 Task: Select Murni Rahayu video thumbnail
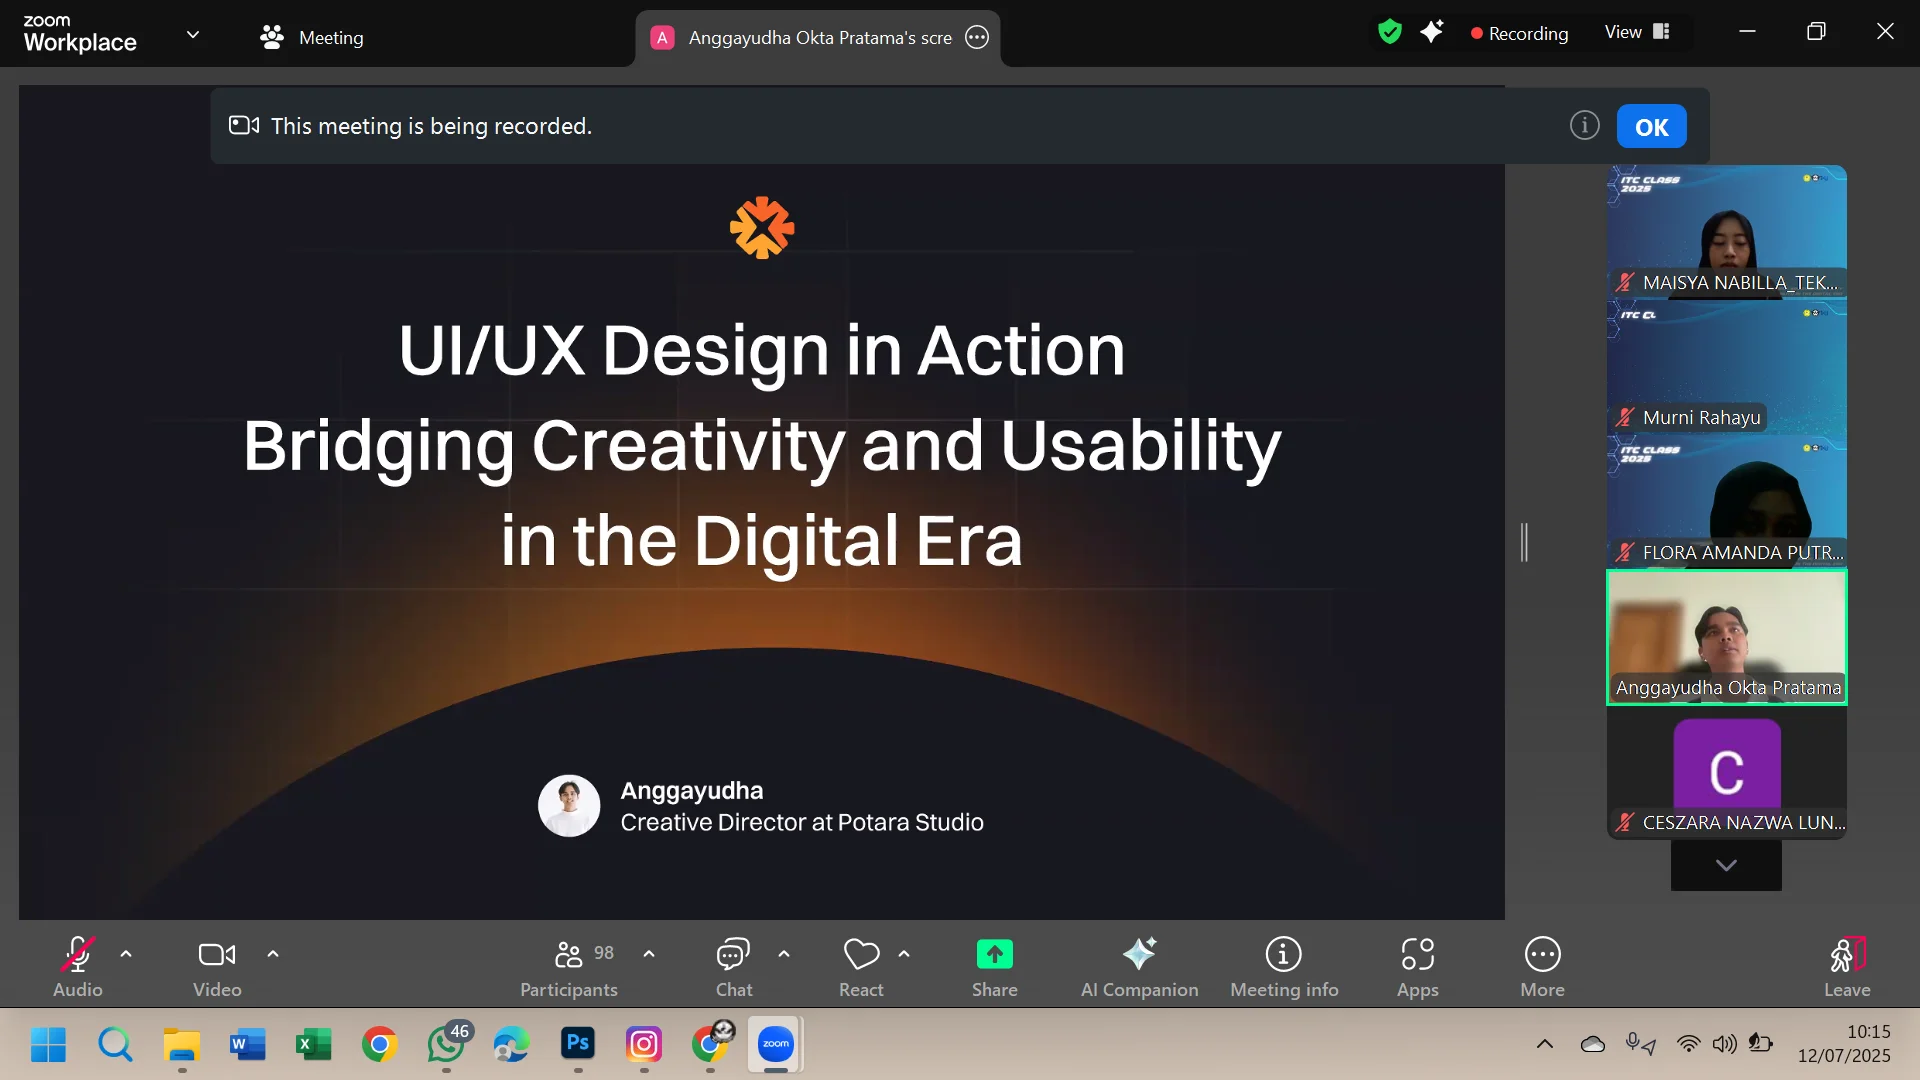[1726, 366]
